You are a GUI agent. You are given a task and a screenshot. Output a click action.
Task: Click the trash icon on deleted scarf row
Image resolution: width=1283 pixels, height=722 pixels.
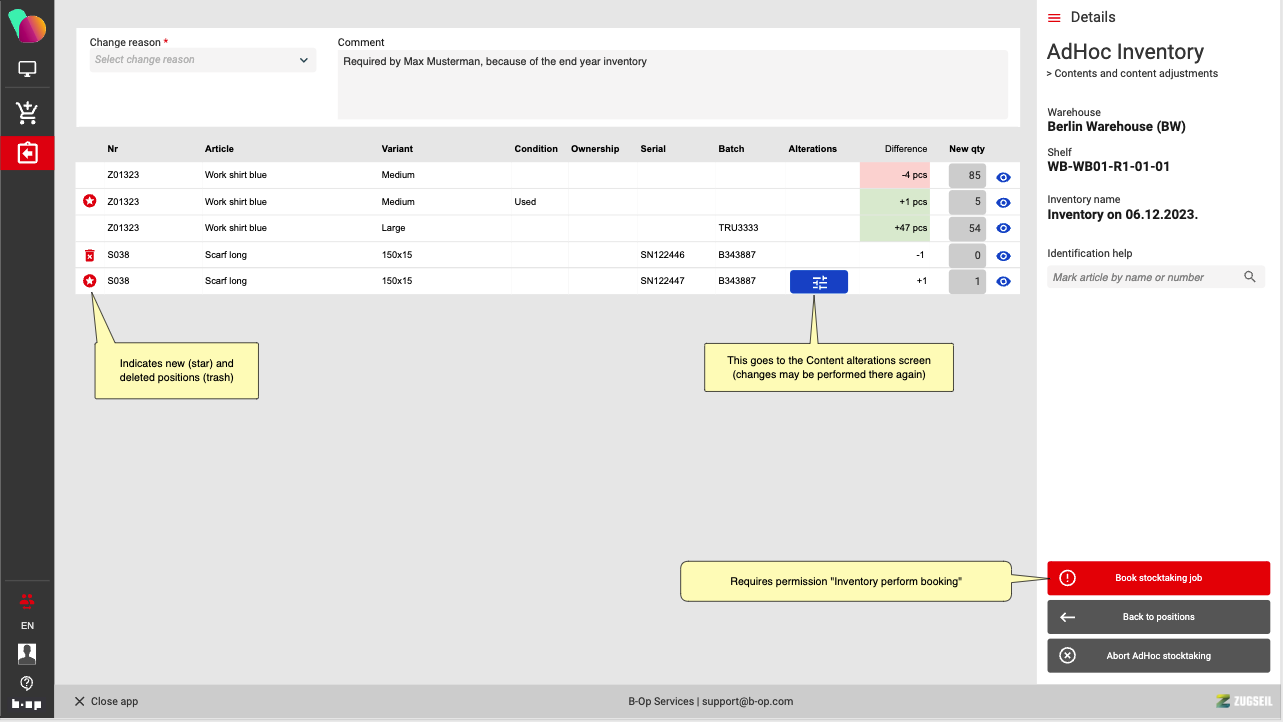pos(90,255)
